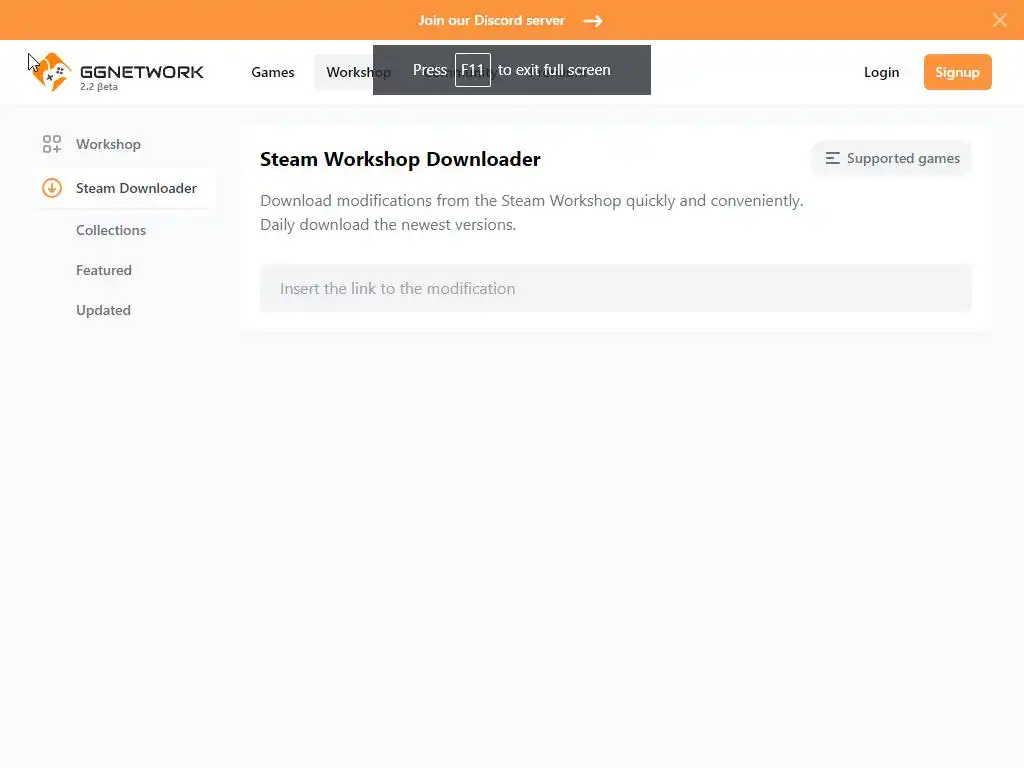Image resolution: width=1024 pixels, height=768 pixels.
Task: Click the Supported games button
Action: (x=891, y=158)
